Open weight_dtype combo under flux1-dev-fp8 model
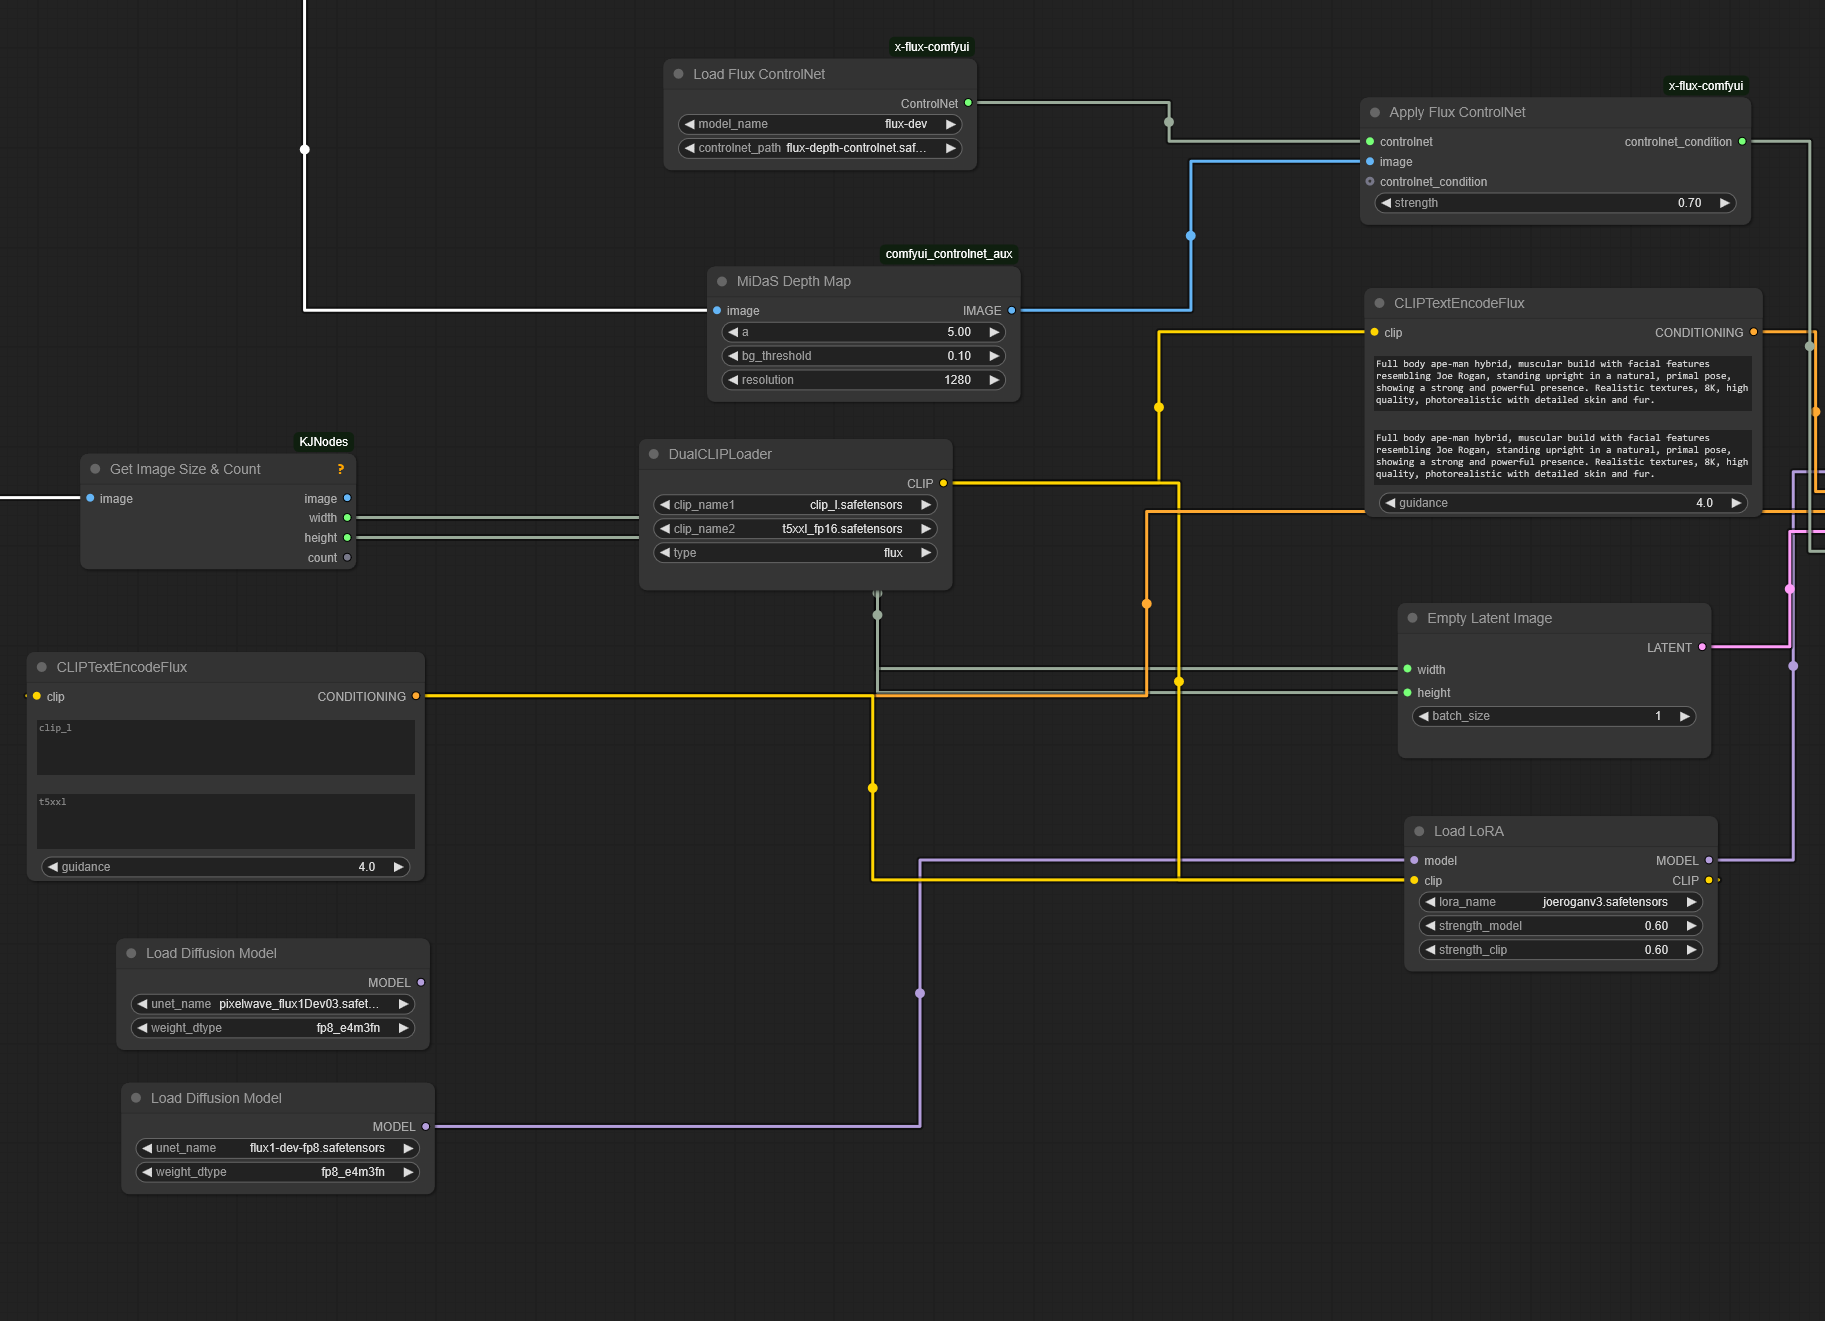Image resolution: width=1825 pixels, height=1321 pixels. coord(278,1172)
